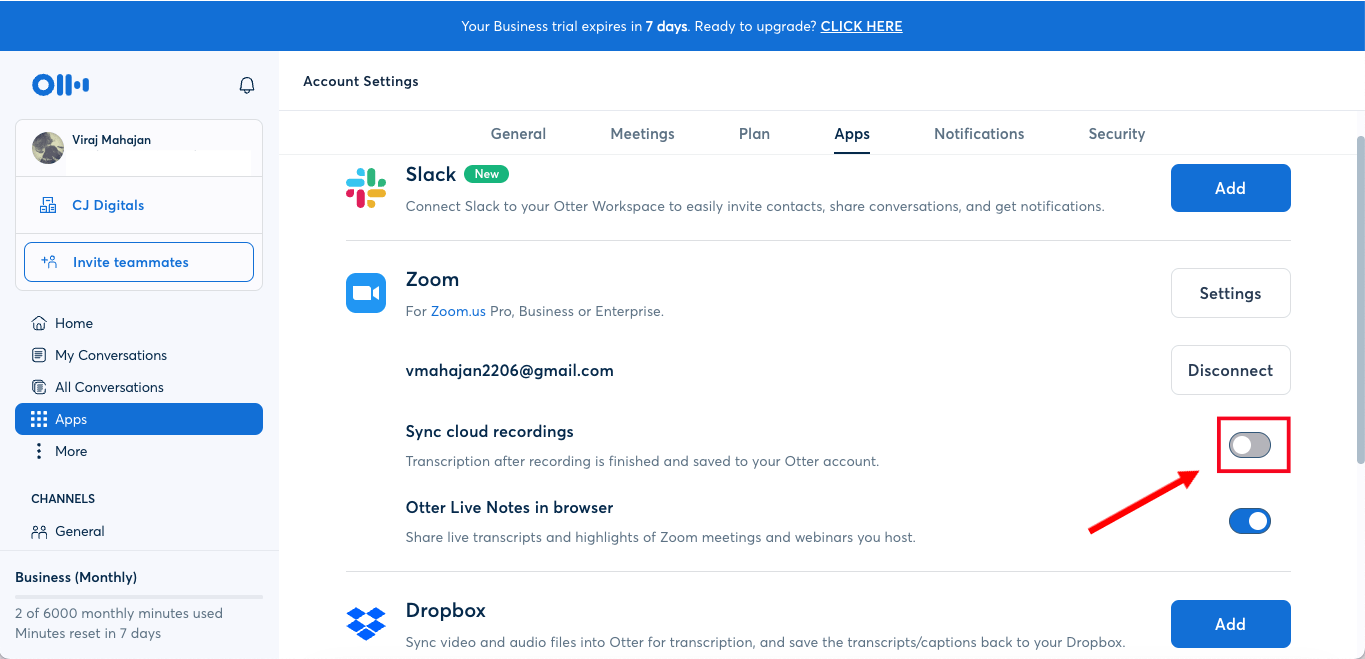
Task: Open All Conversations in sidebar
Action: (139, 387)
